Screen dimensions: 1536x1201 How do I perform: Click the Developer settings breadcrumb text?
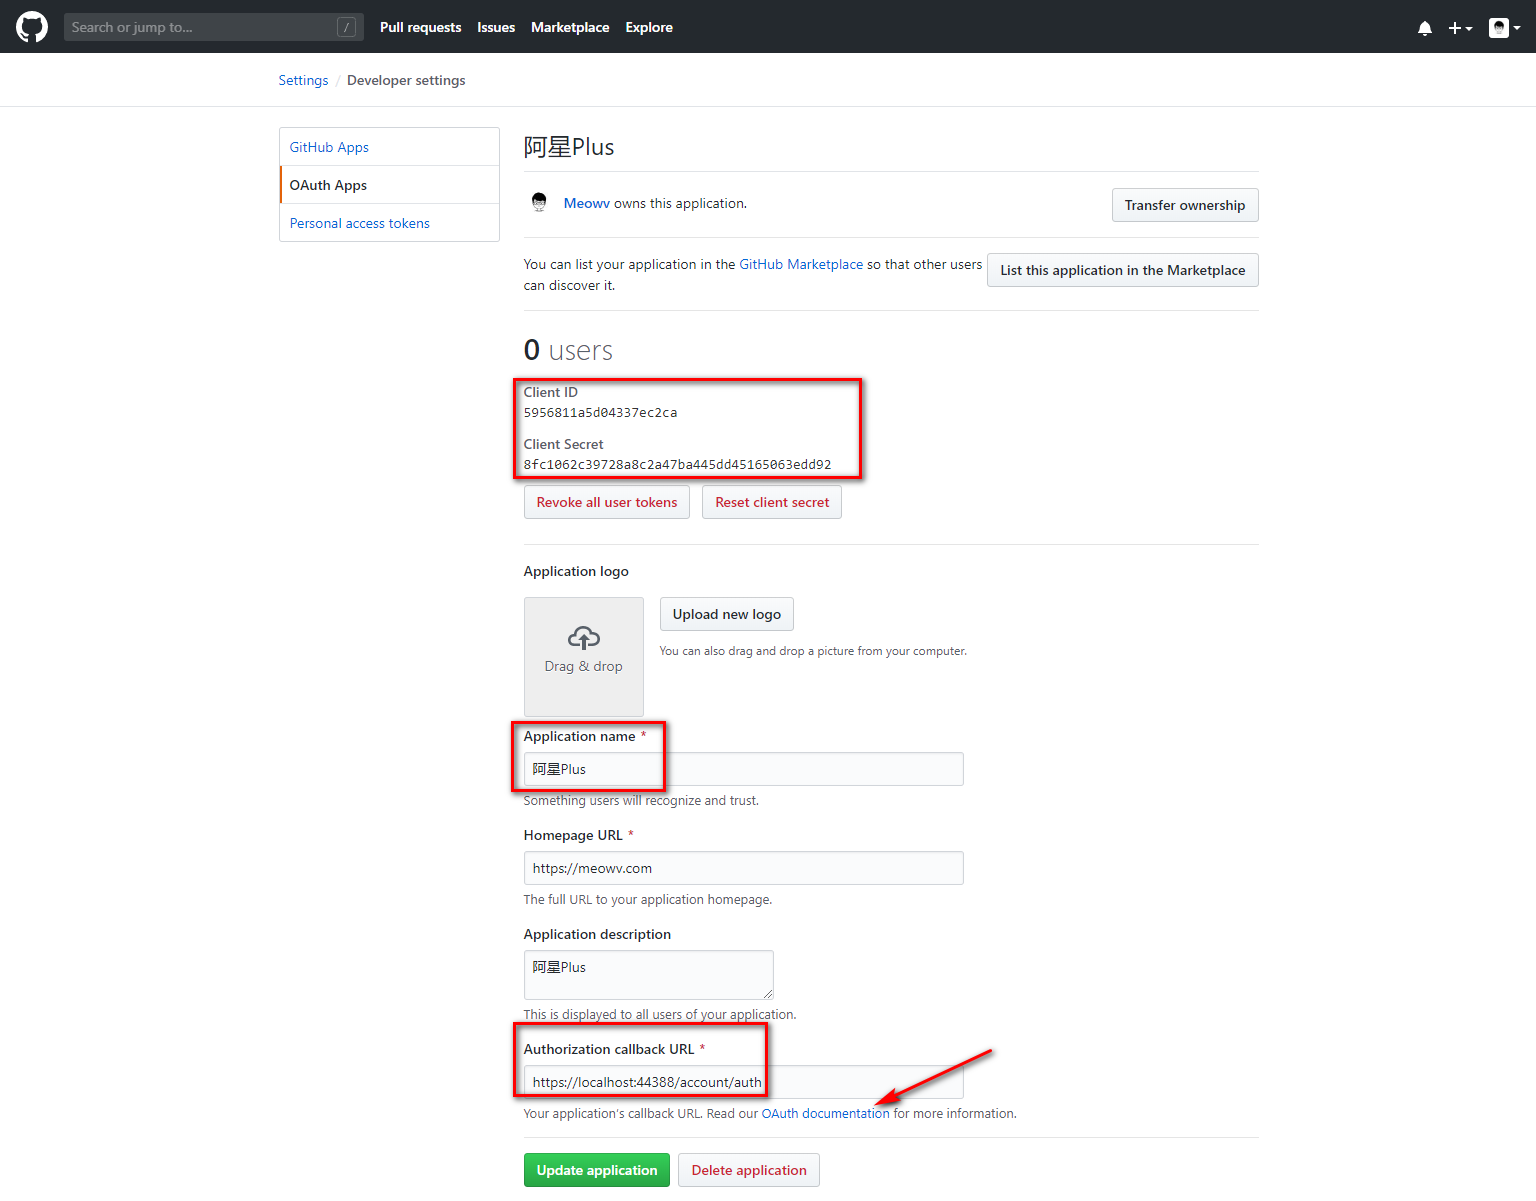tap(406, 80)
